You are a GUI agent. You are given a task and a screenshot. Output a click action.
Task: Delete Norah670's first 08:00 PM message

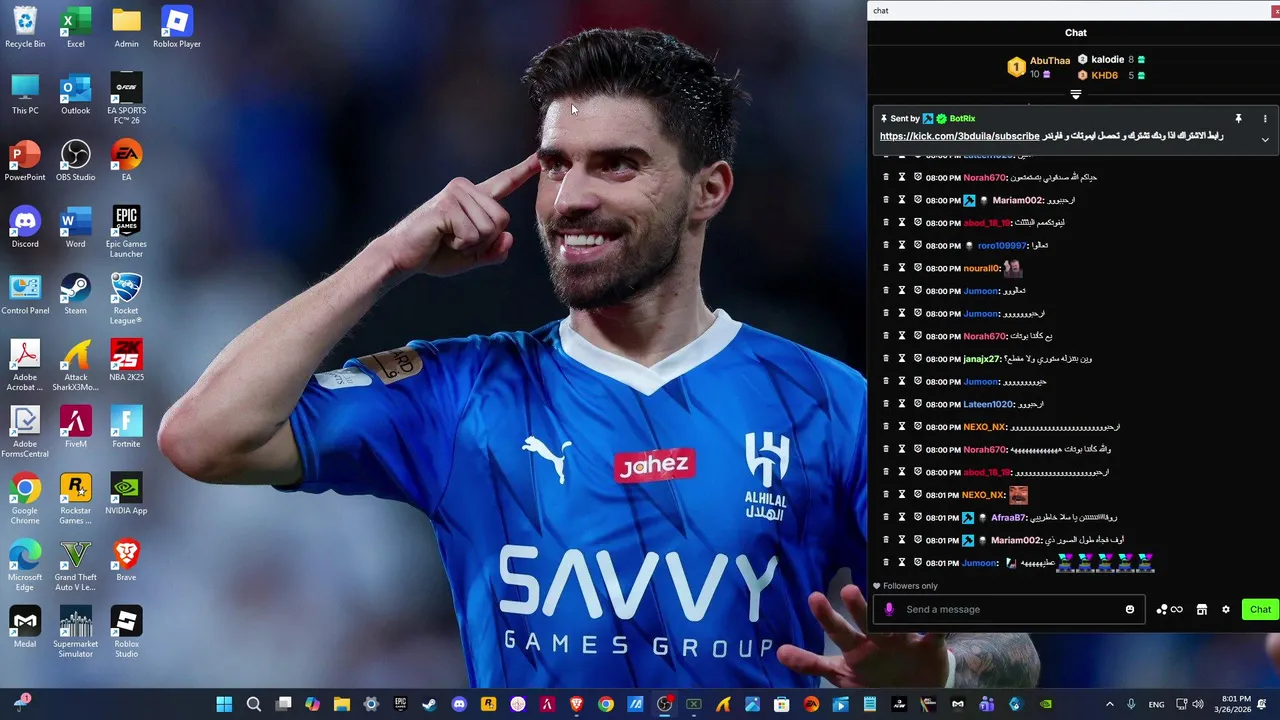[x=886, y=177]
